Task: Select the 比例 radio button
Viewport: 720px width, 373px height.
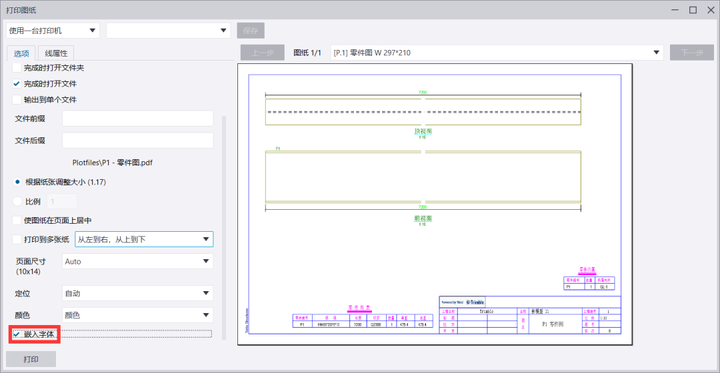Action: pyautogui.click(x=17, y=201)
